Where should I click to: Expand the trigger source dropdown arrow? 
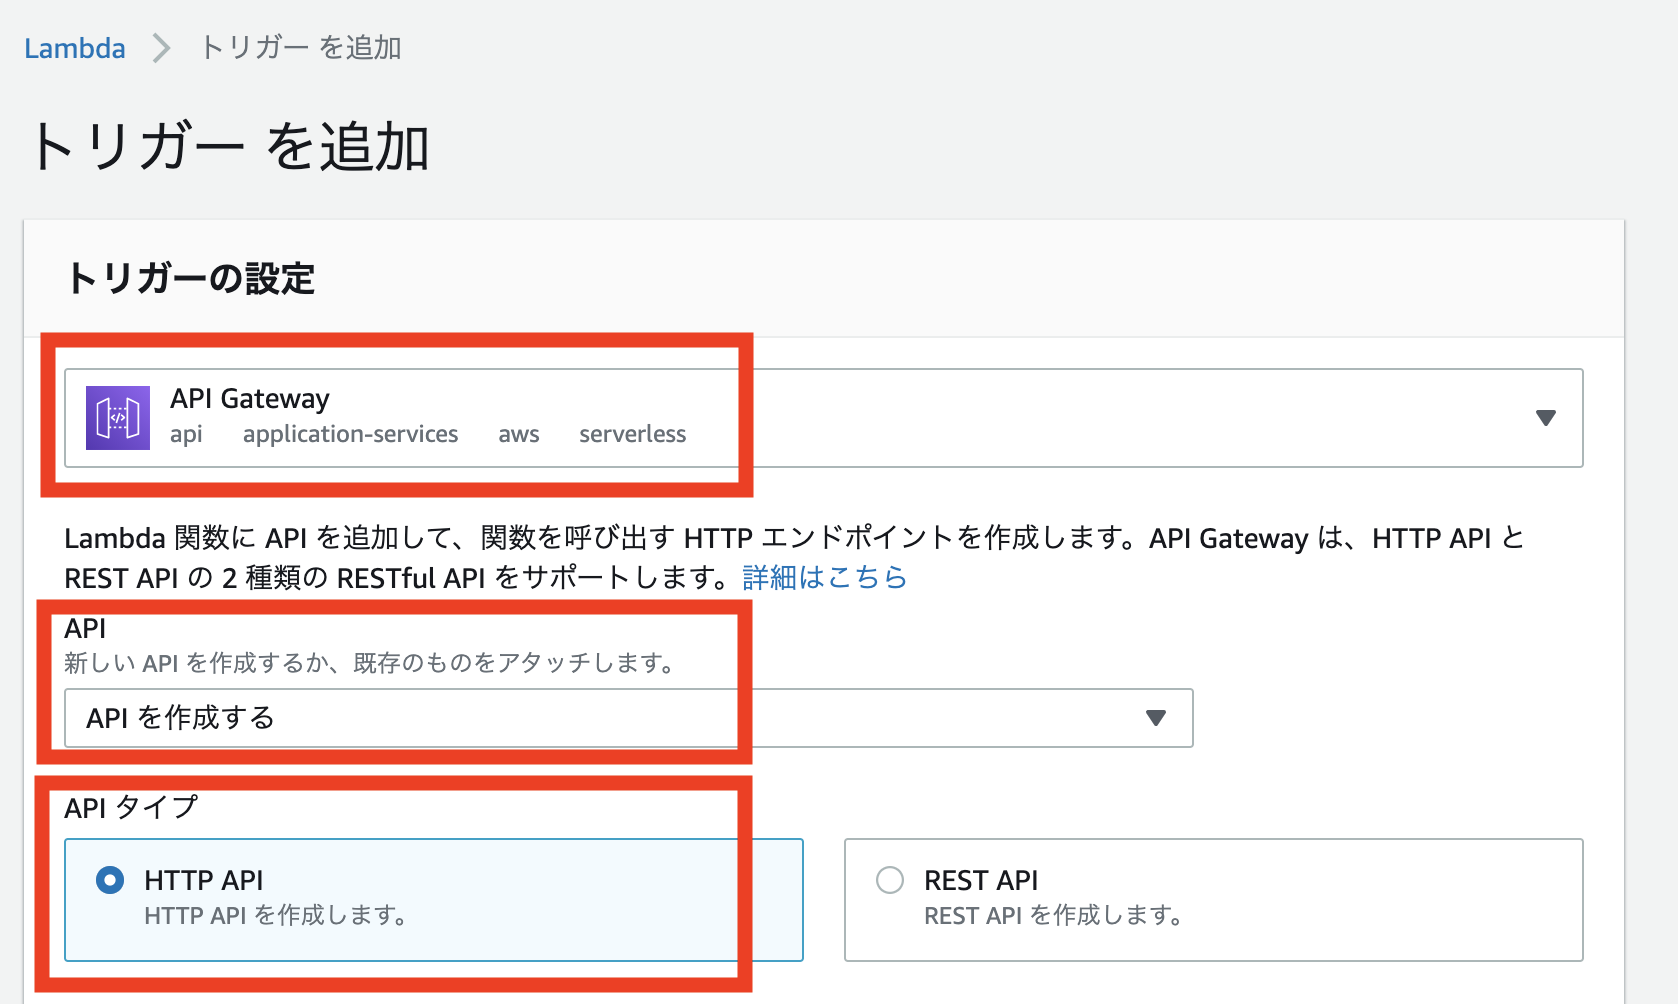tap(1545, 418)
